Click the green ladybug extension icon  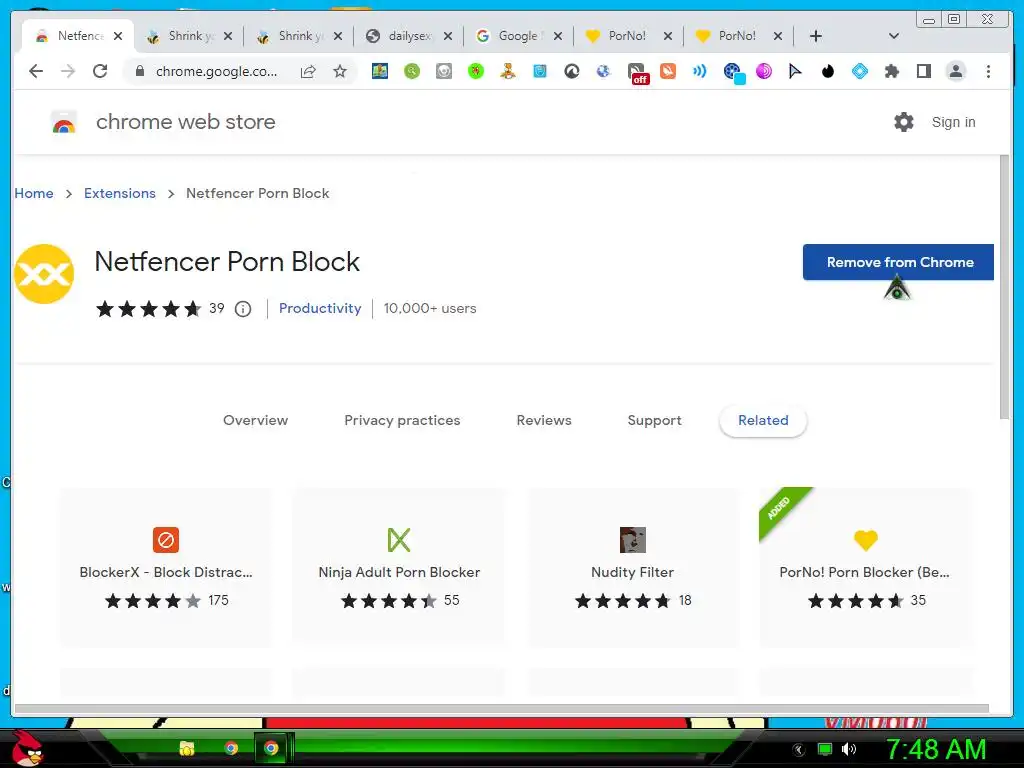point(475,71)
